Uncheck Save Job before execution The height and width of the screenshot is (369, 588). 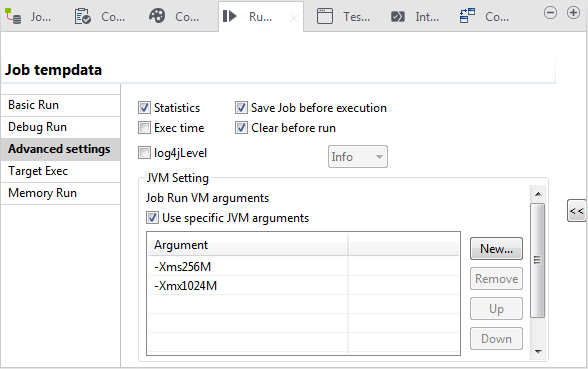pos(241,108)
